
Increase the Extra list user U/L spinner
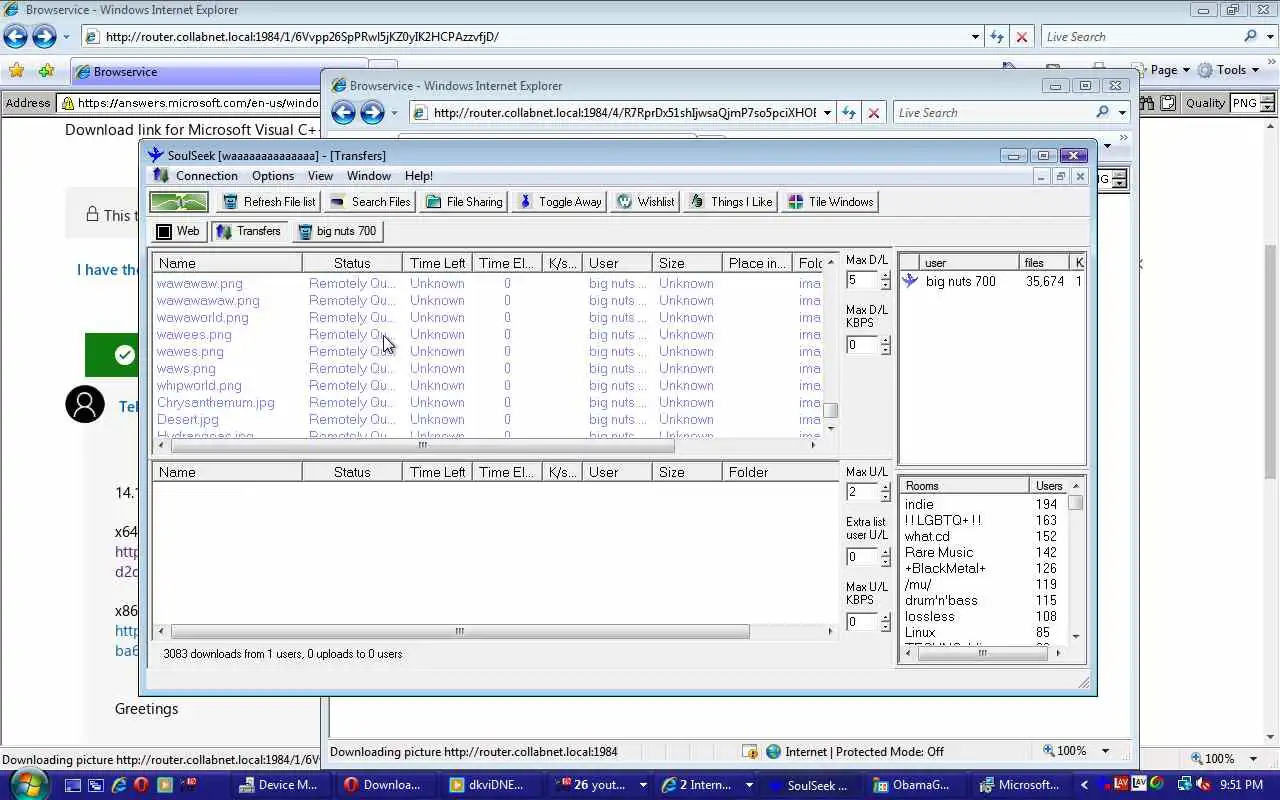click(885, 552)
